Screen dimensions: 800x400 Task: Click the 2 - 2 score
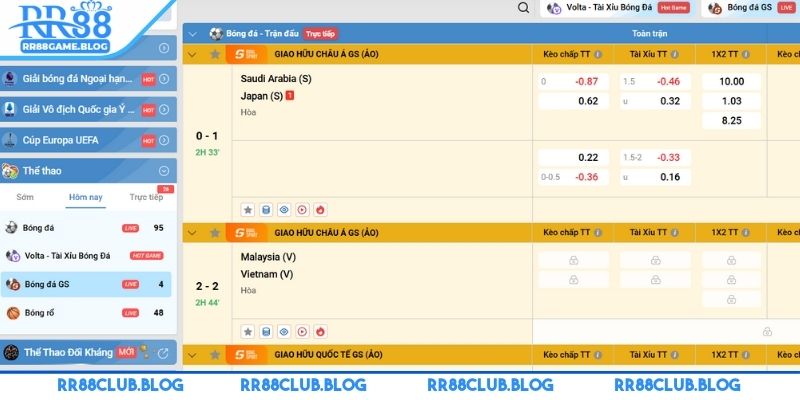pyautogui.click(x=207, y=287)
